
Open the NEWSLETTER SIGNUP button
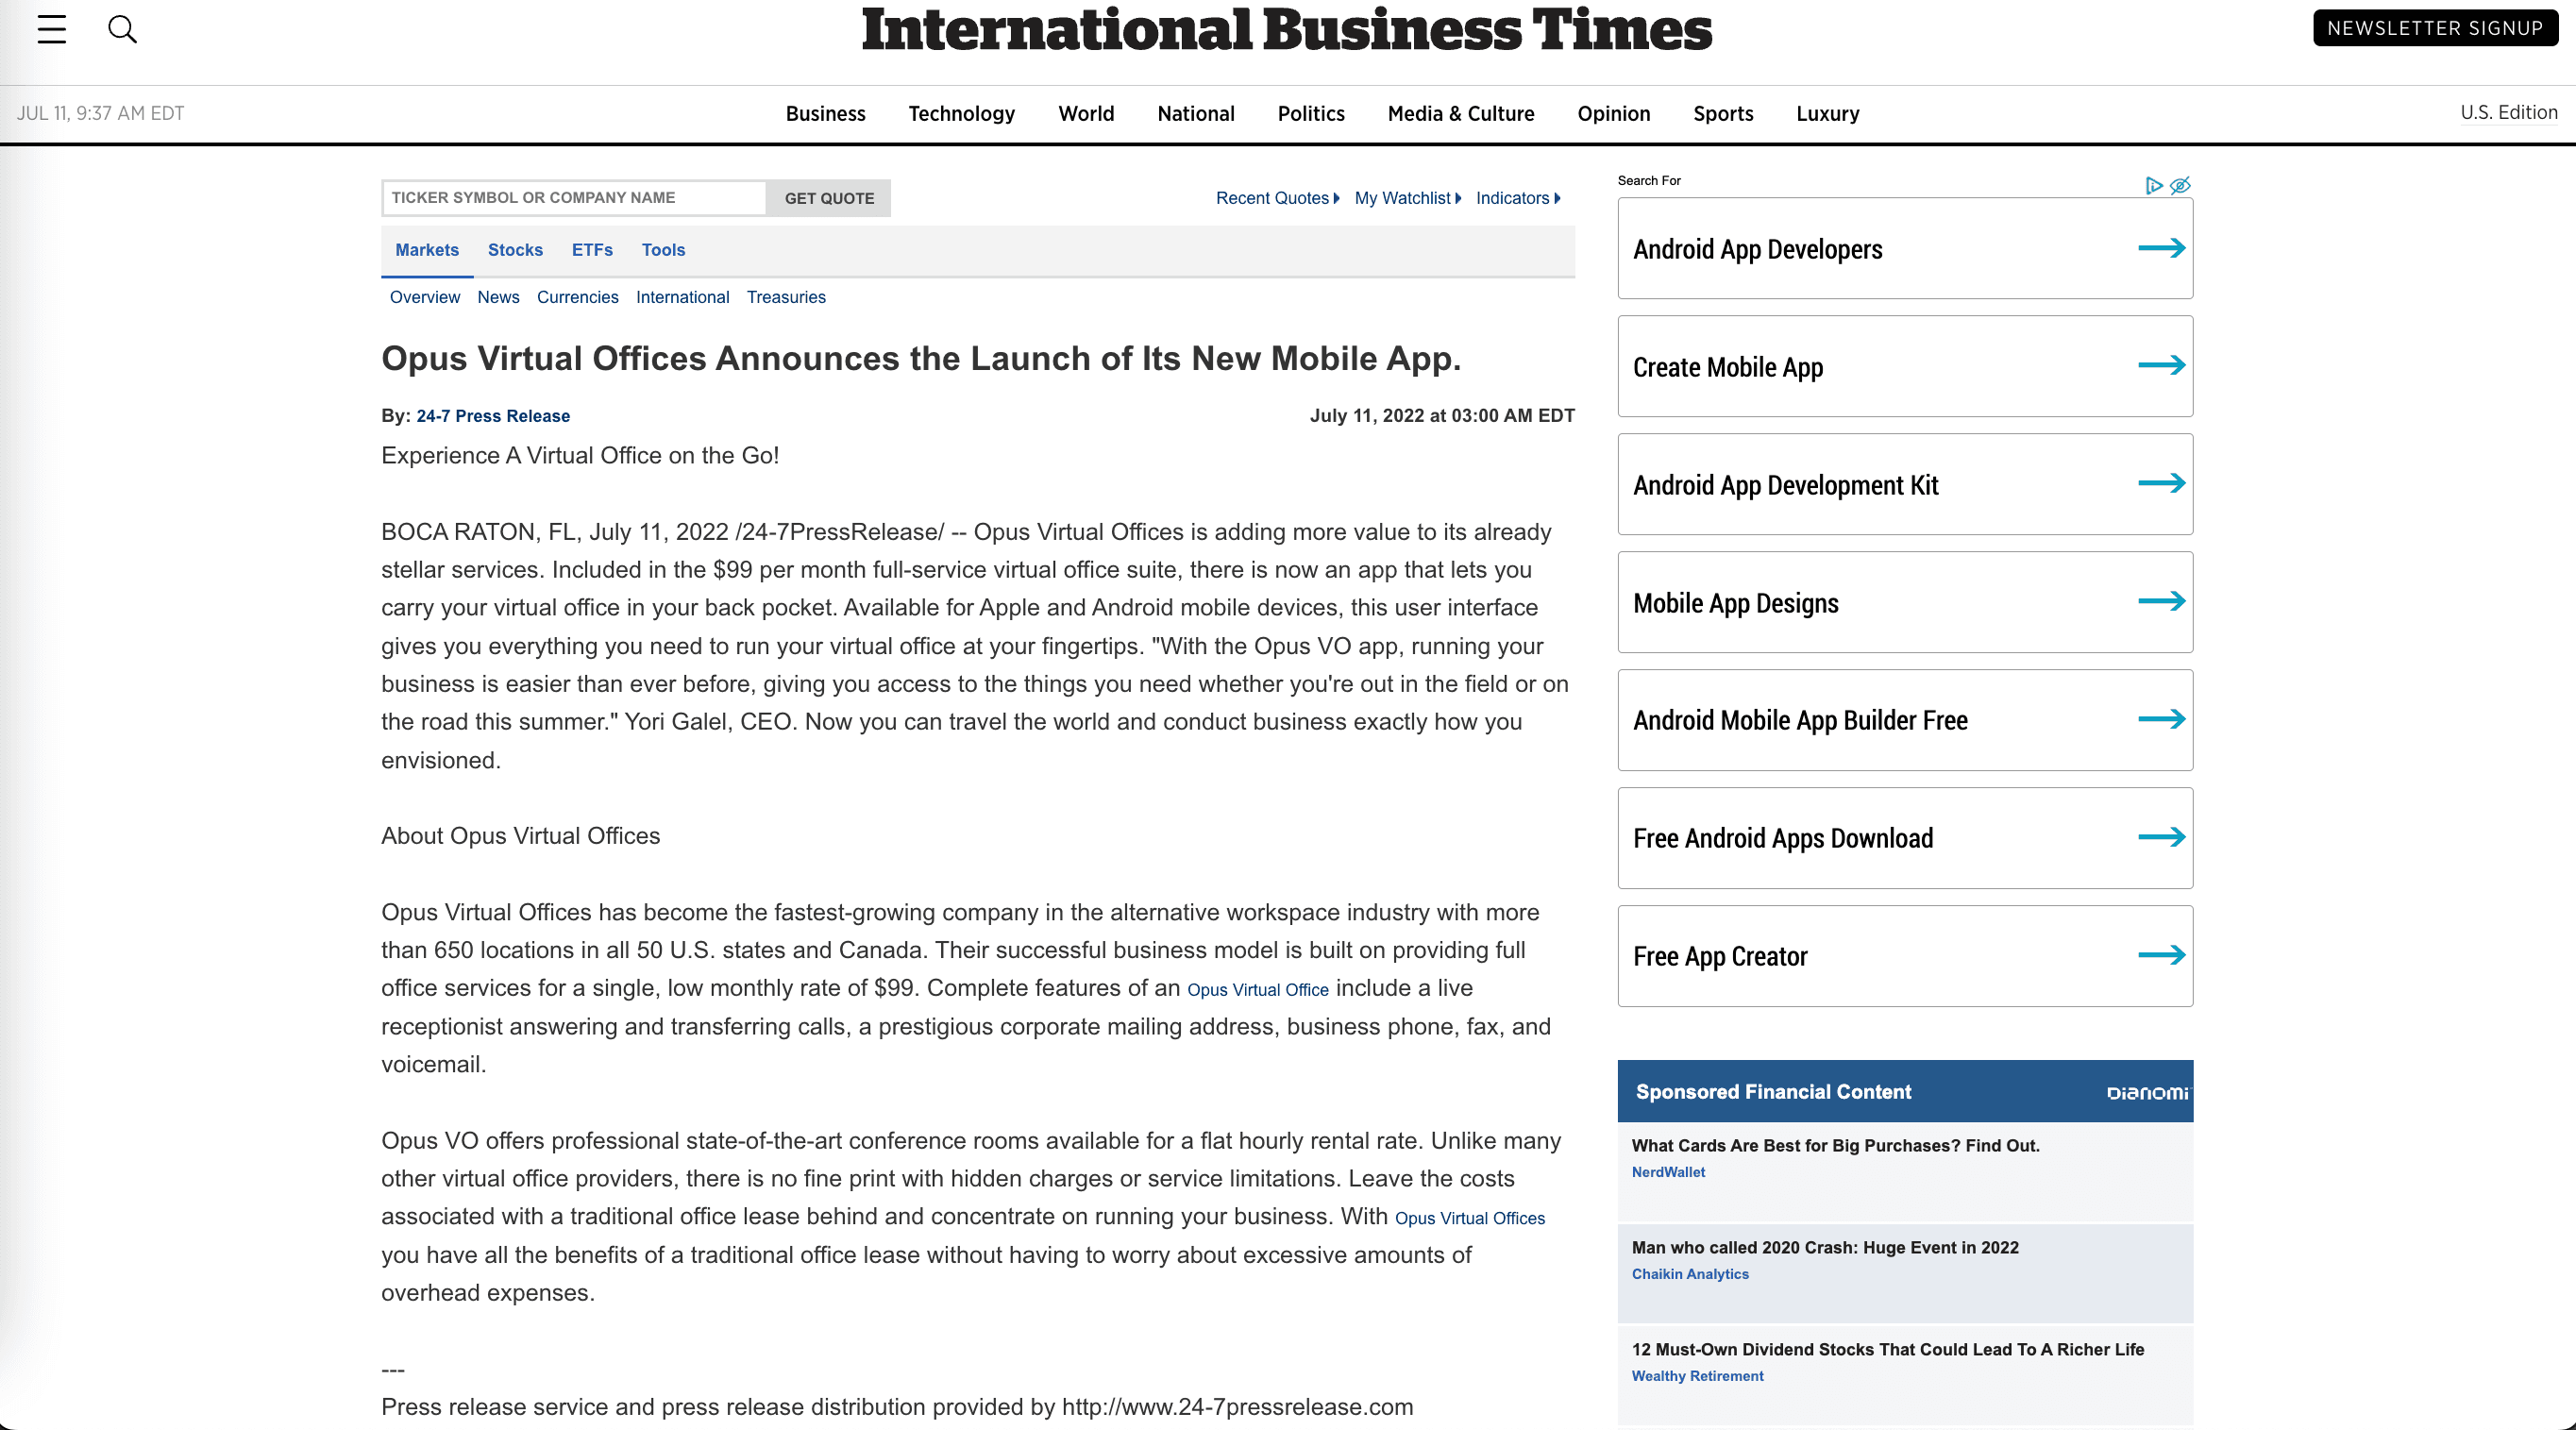pos(2434,27)
